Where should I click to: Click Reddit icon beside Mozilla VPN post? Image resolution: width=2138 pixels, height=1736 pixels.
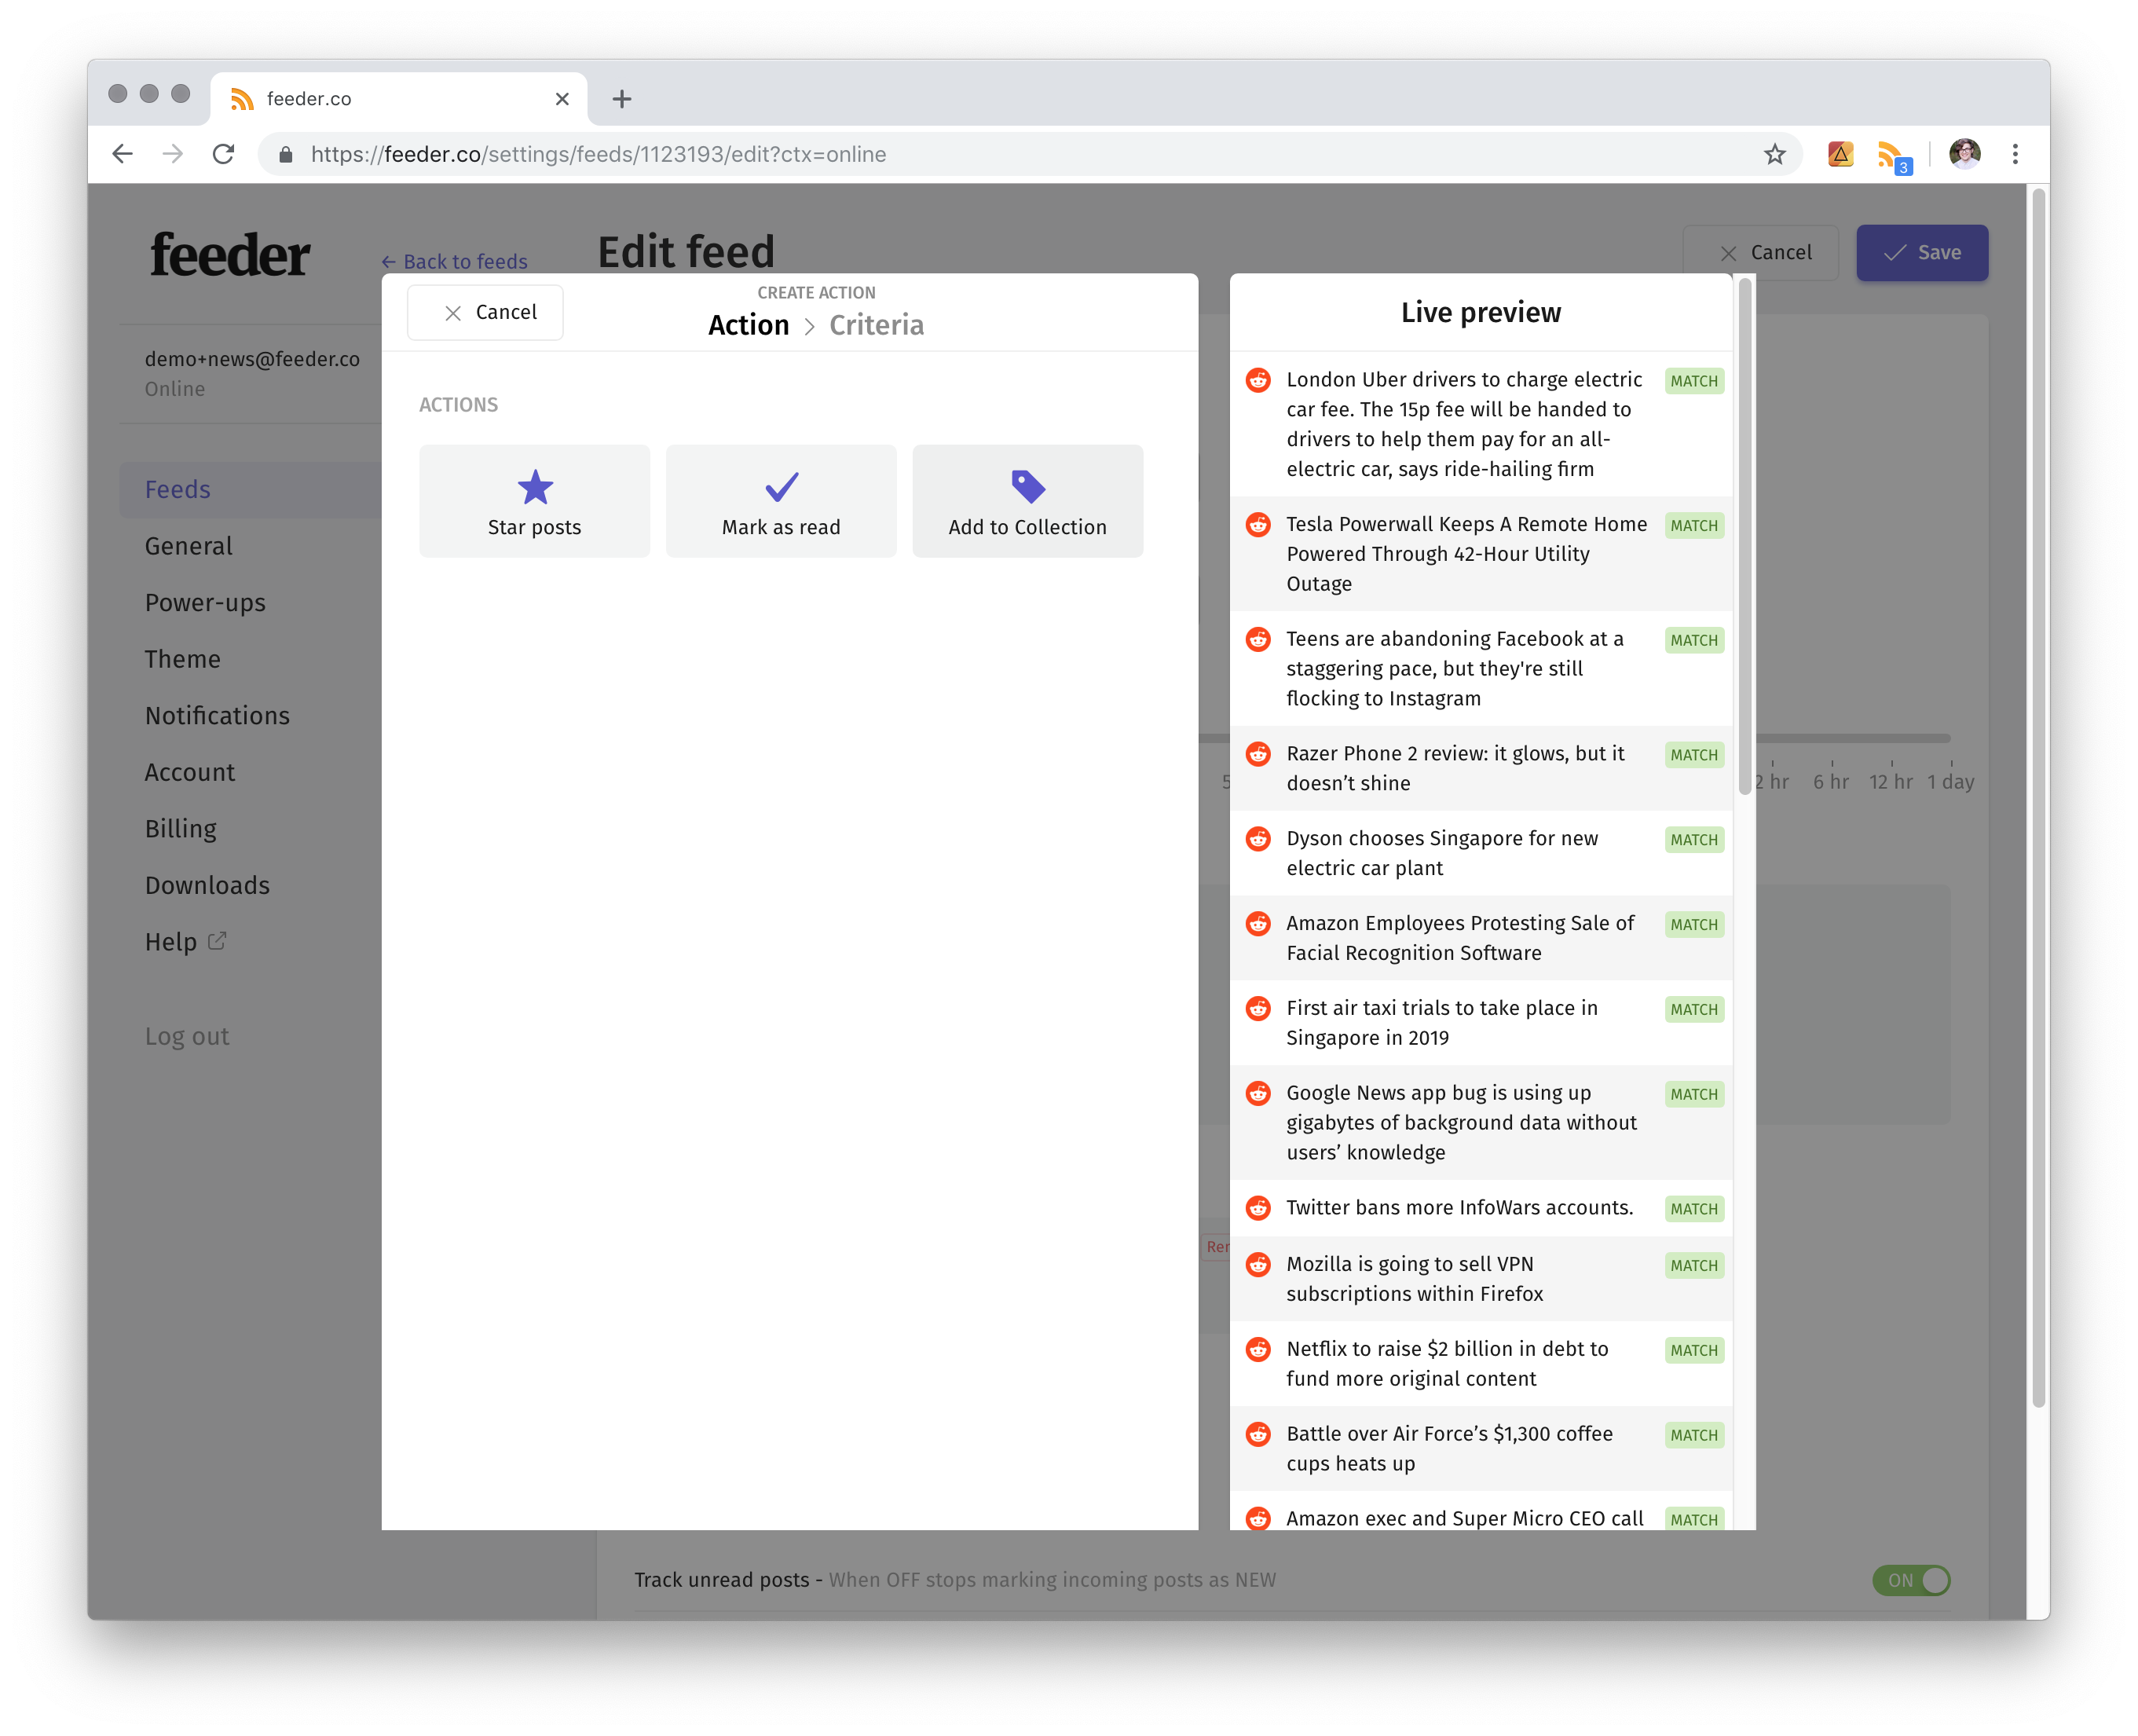pos(1258,1264)
